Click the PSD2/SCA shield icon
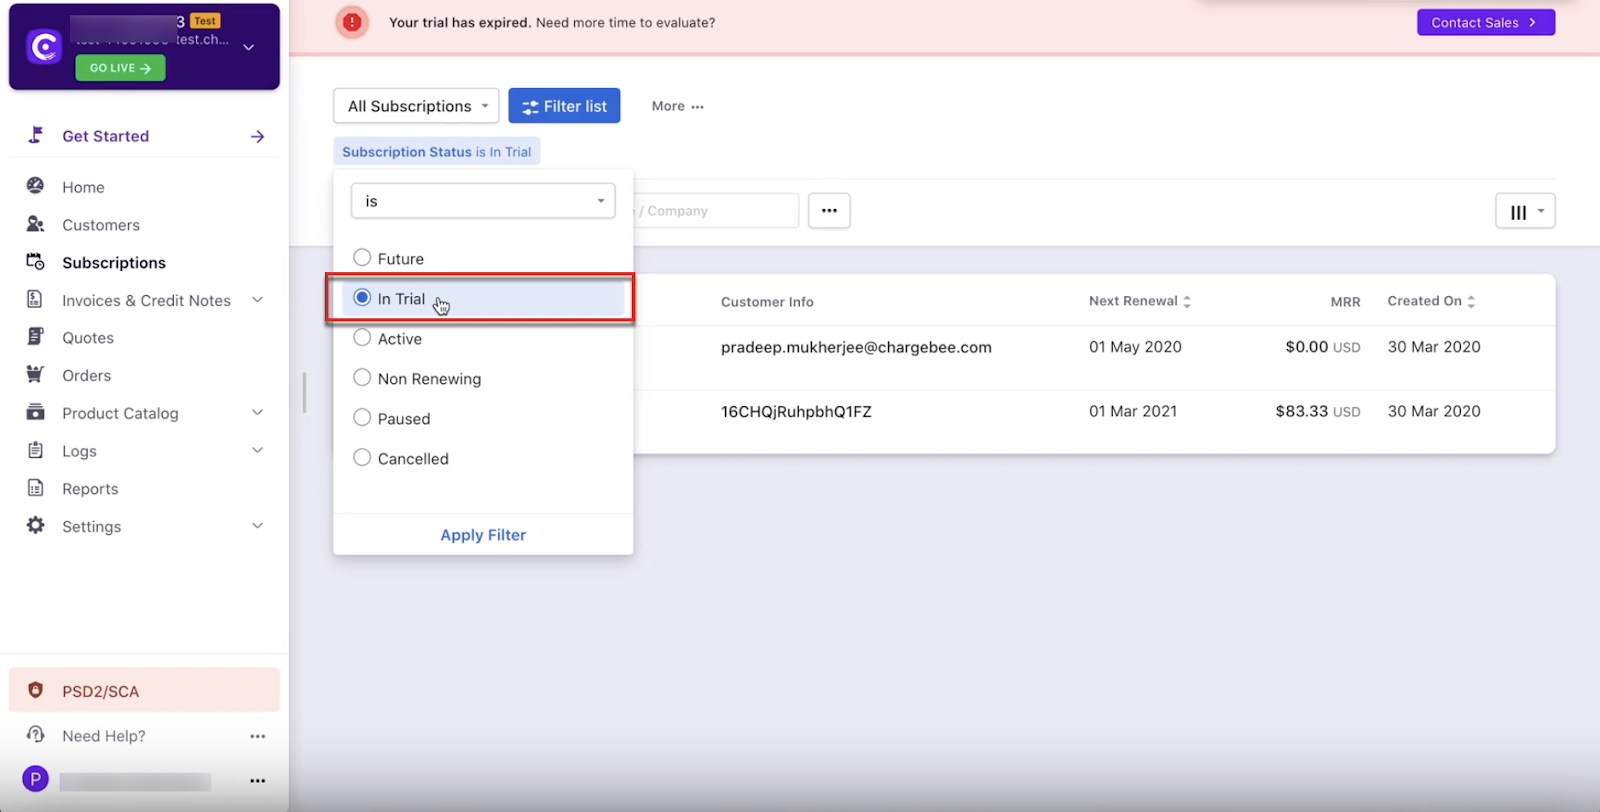This screenshot has width=1600, height=812. pyautogui.click(x=35, y=690)
